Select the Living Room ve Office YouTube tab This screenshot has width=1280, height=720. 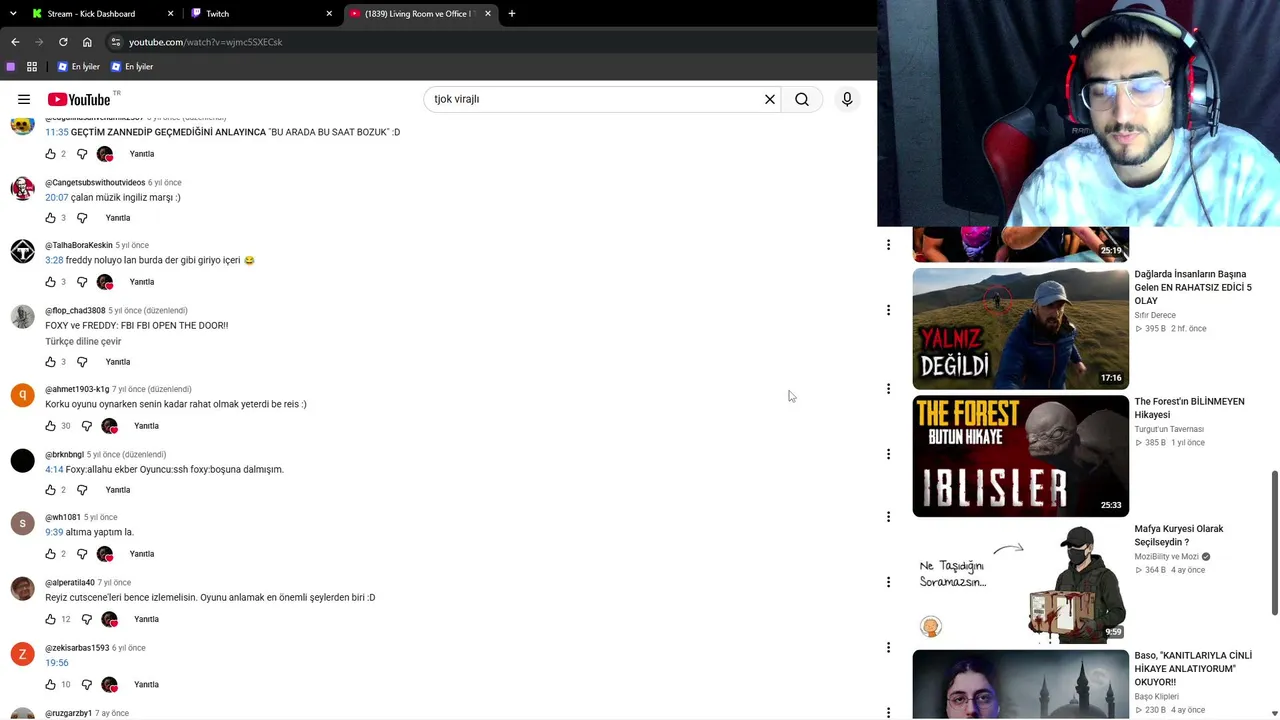[x=420, y=13]
